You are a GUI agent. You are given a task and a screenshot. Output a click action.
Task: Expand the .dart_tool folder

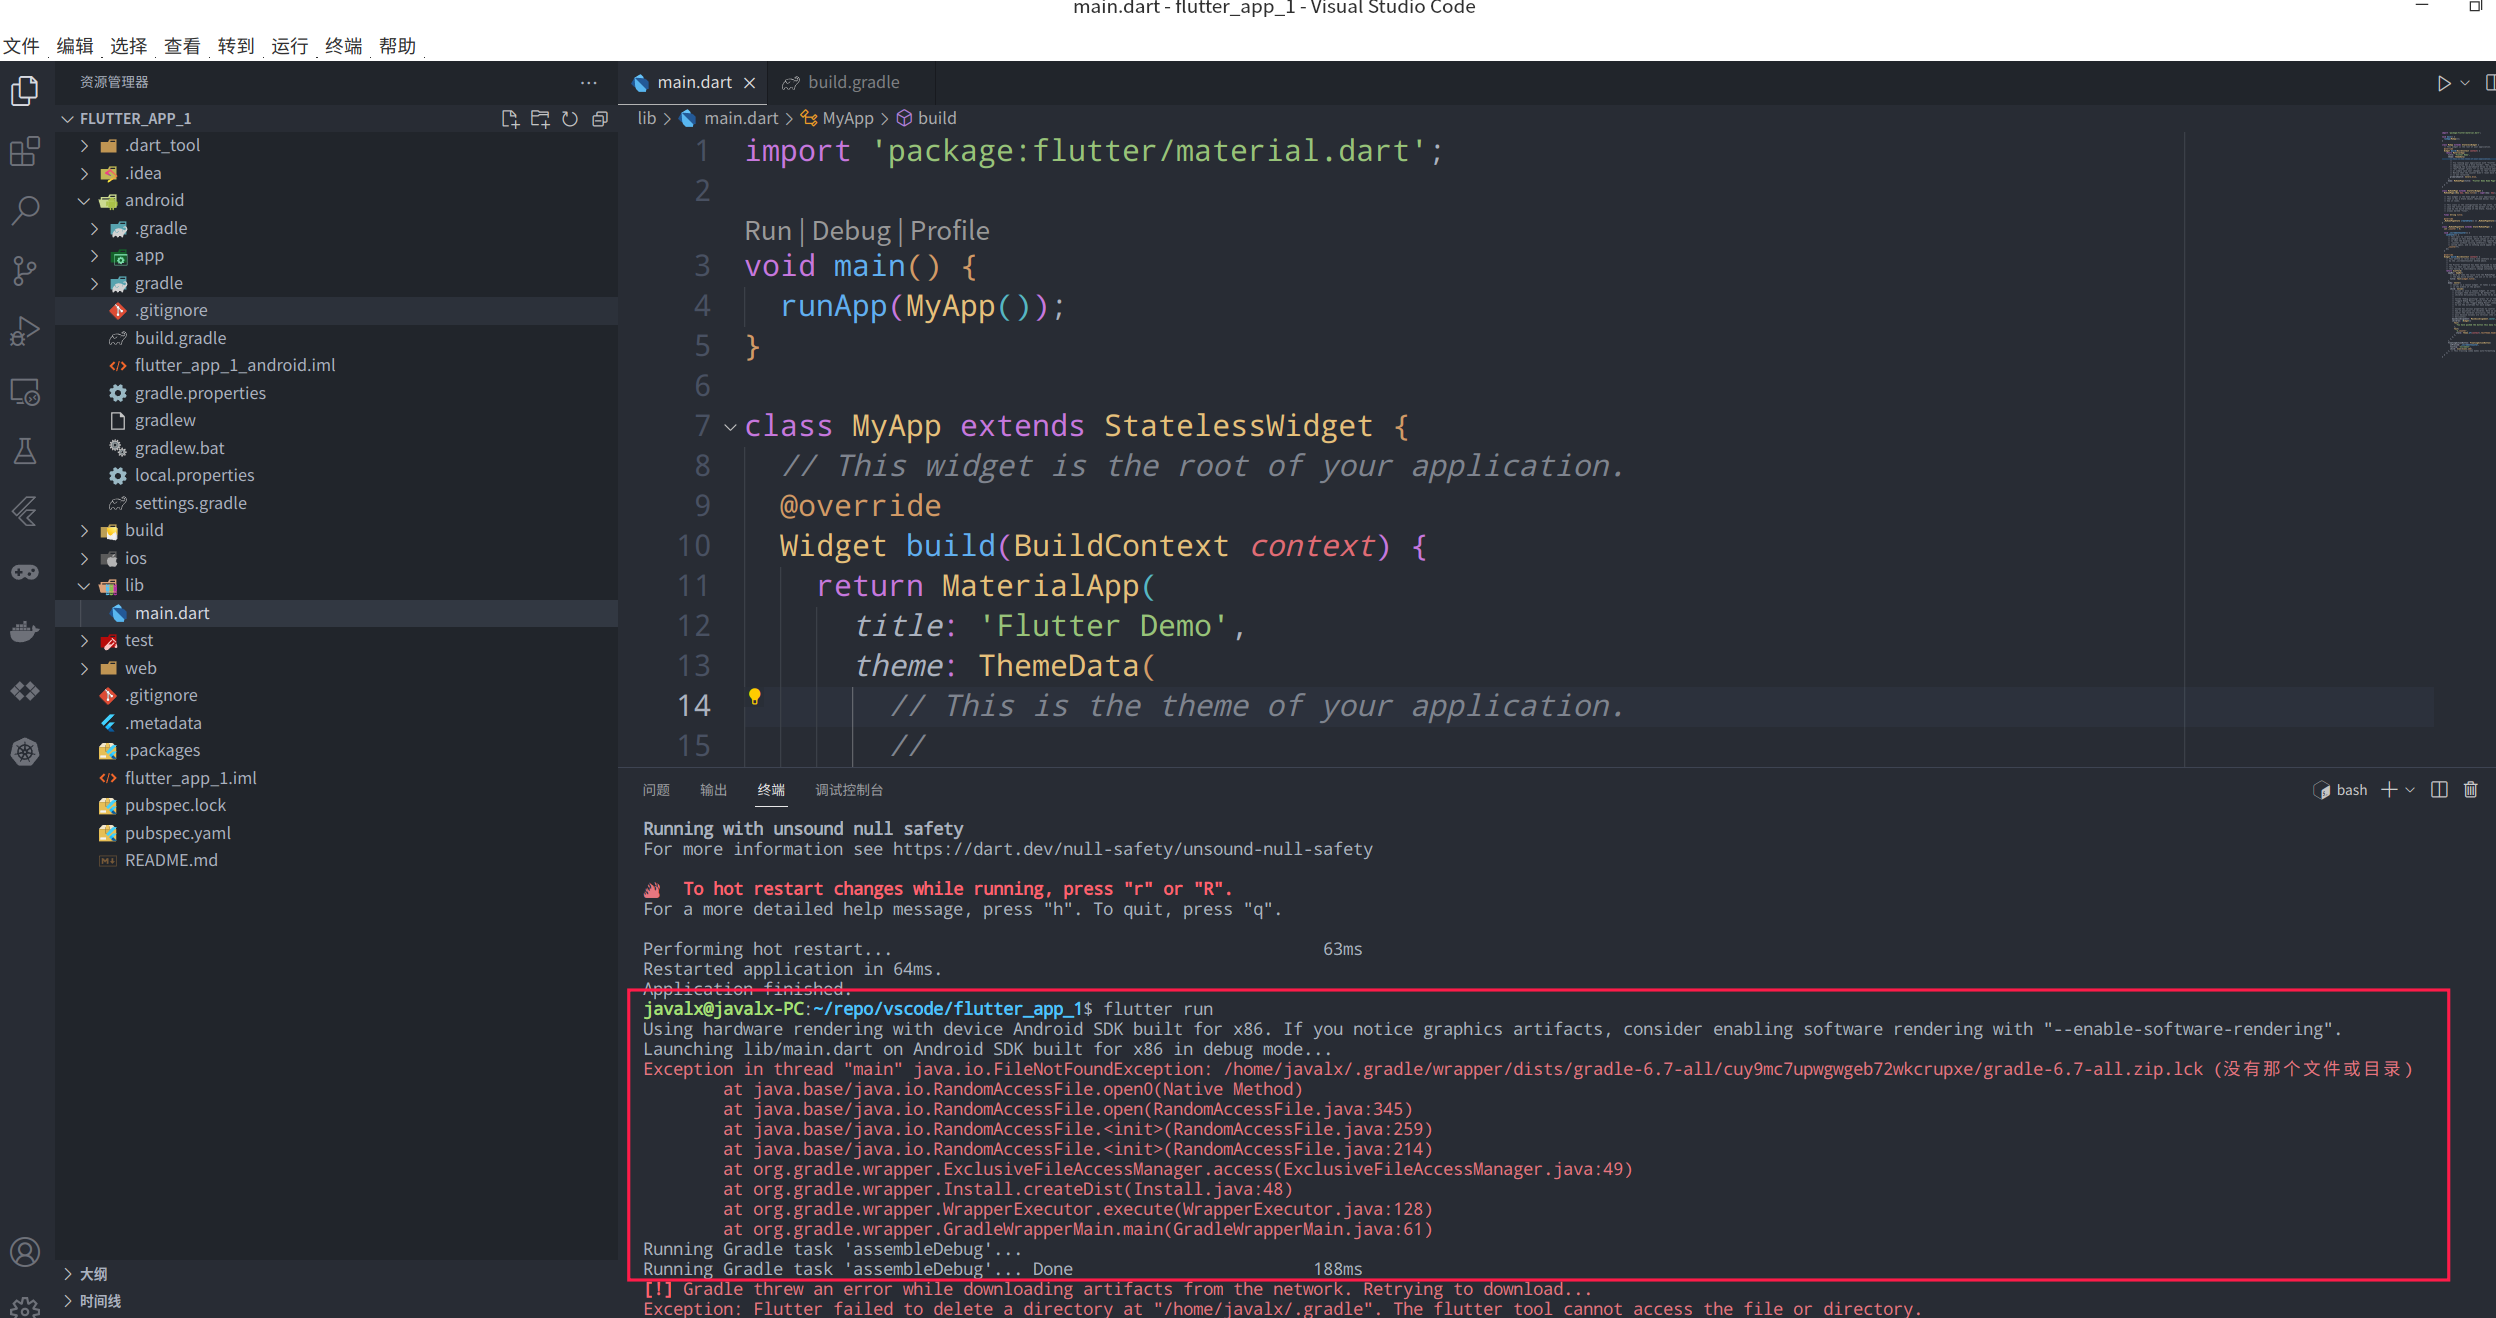pos(85,146)
